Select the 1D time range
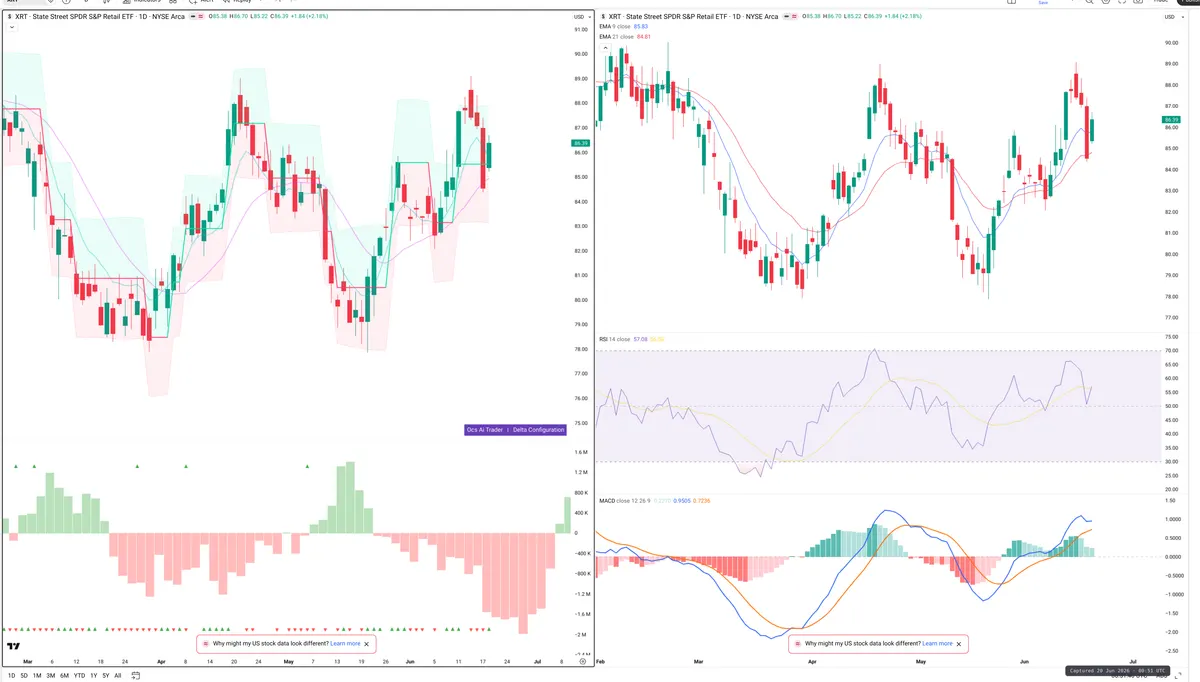The height and width of the screenshot is (682, 1200). [x=11, y=675]
